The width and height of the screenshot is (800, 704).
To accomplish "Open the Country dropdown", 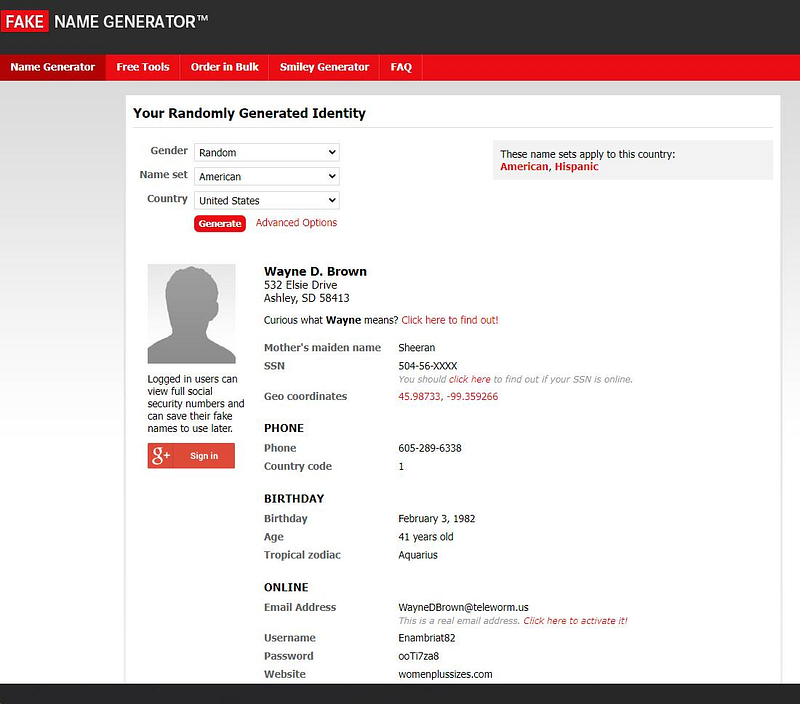I will (x=267, y=200).
